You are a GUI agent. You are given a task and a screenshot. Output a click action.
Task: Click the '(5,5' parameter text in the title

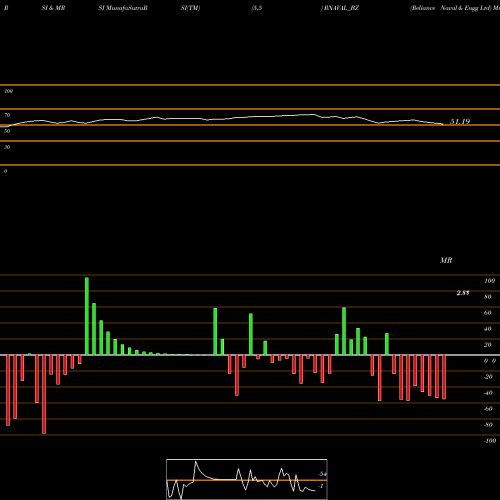click(x=257, y=8)
